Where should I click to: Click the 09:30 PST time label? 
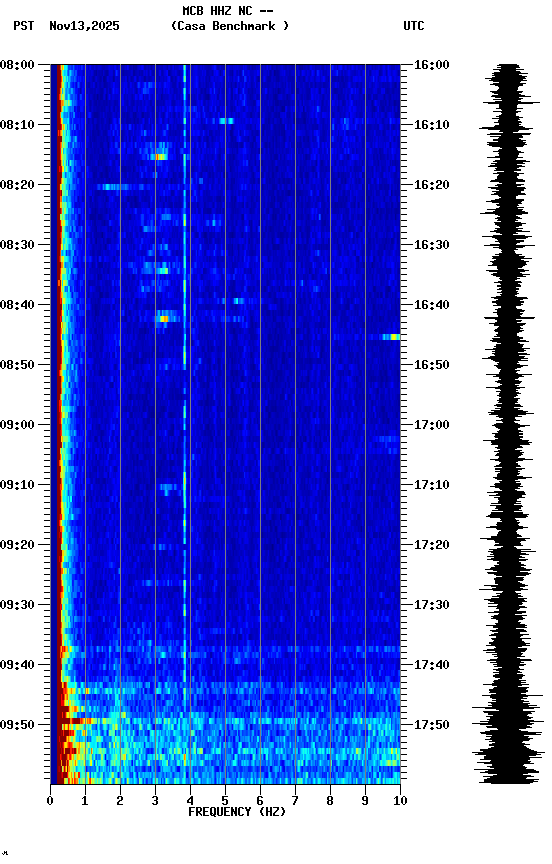click(17, 606)
